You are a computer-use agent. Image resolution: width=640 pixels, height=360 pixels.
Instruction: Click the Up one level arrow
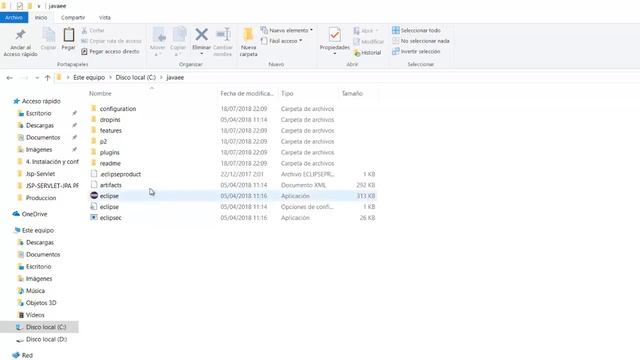(x=47, y=78)
